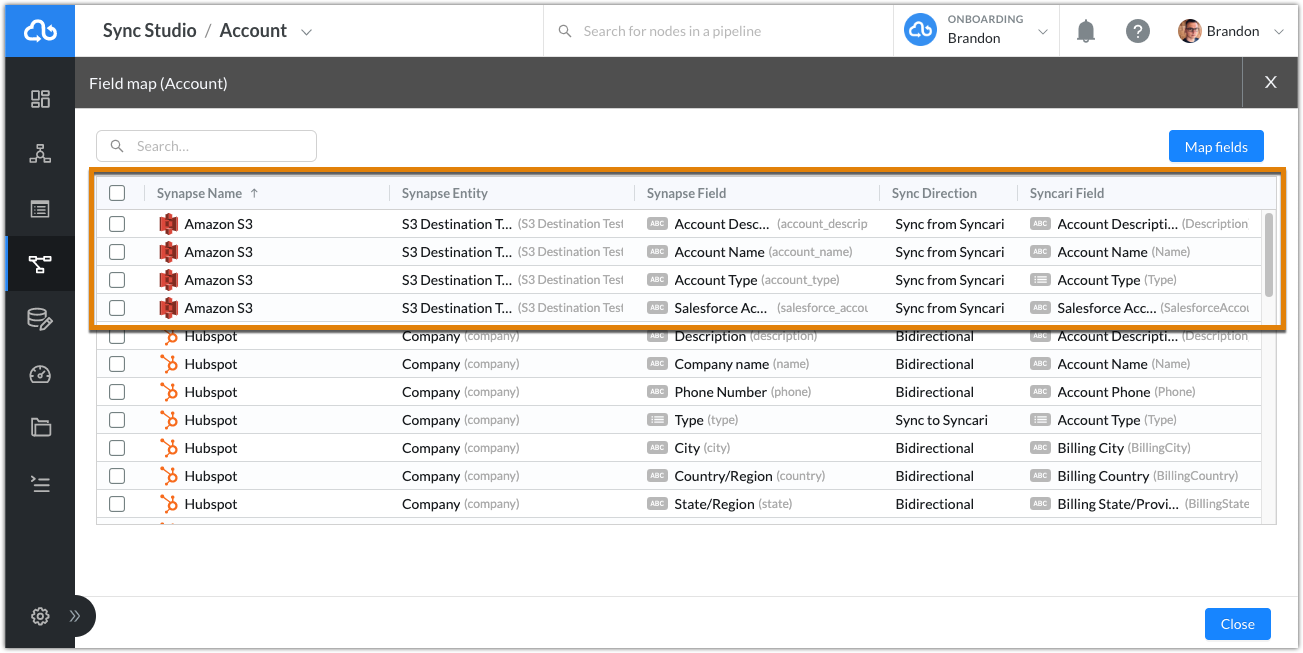Click list type icon beside Hubspot Type field
1303x653 pixels.
tap(657, 420)
